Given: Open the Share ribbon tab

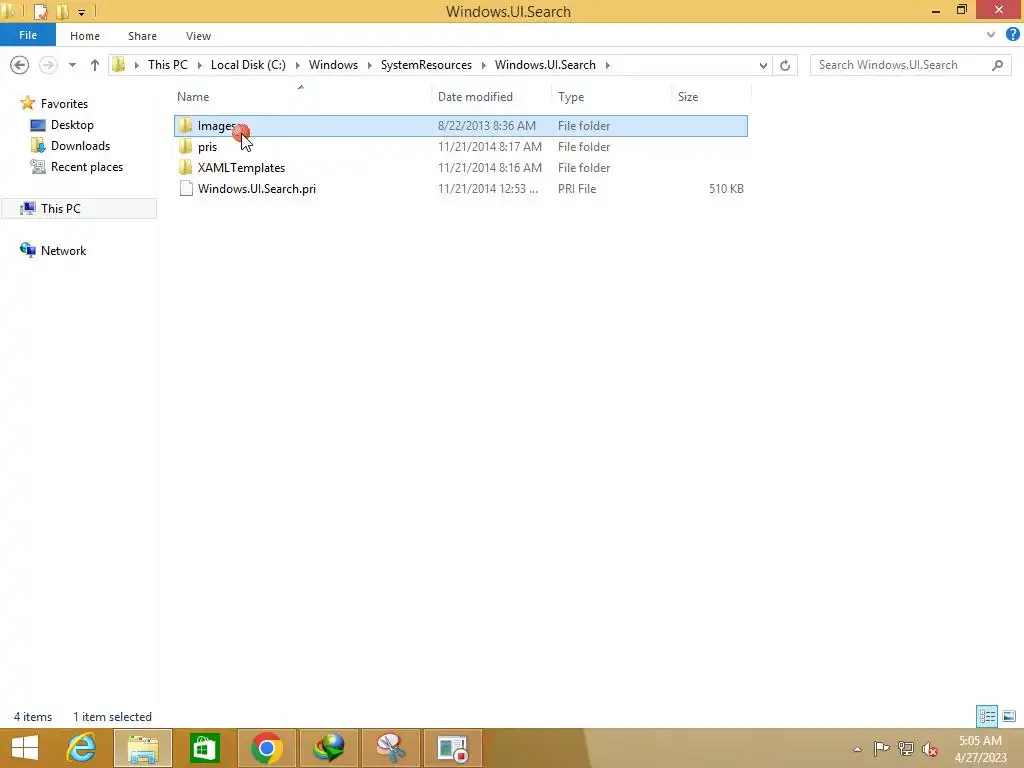Looking at the screenshot, I should click(x=142, y=36).
